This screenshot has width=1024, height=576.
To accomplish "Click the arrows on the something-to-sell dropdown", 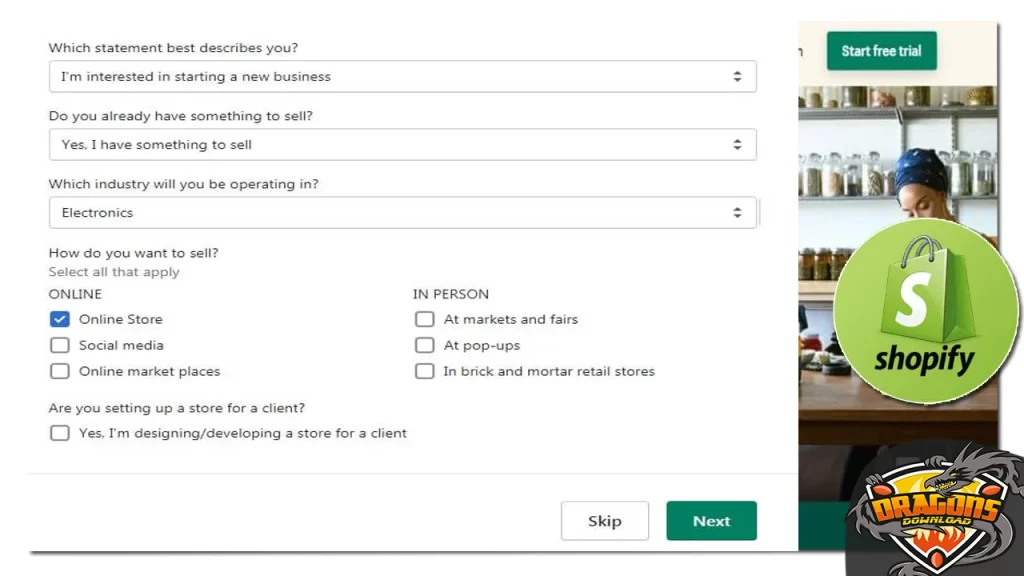I will 737,145.
